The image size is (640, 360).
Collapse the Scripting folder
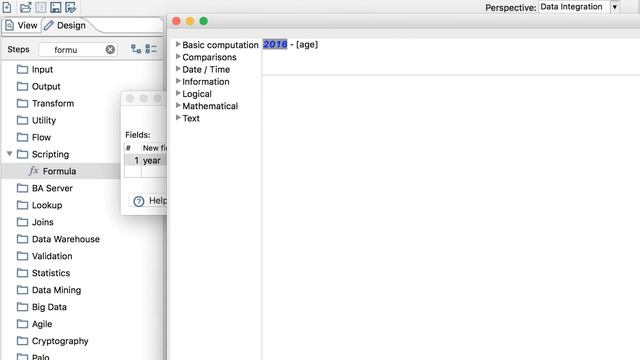pyautogui.click(x=9, y=154)
